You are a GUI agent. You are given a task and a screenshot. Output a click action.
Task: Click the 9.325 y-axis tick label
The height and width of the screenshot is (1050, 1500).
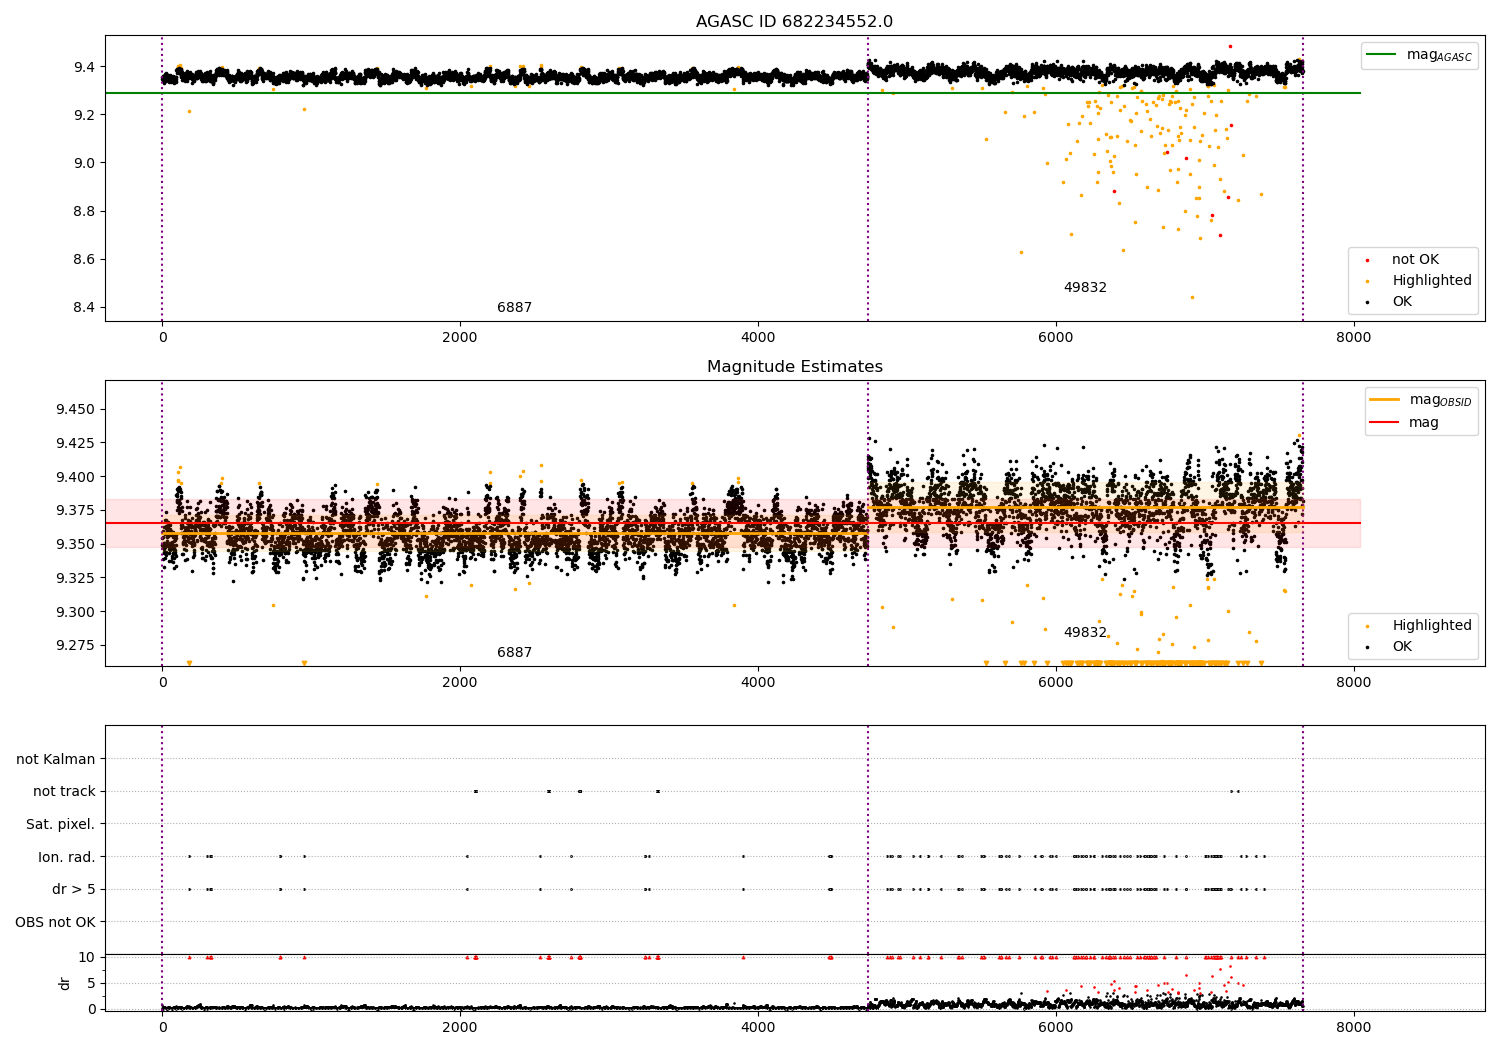(x=76, y=578)
